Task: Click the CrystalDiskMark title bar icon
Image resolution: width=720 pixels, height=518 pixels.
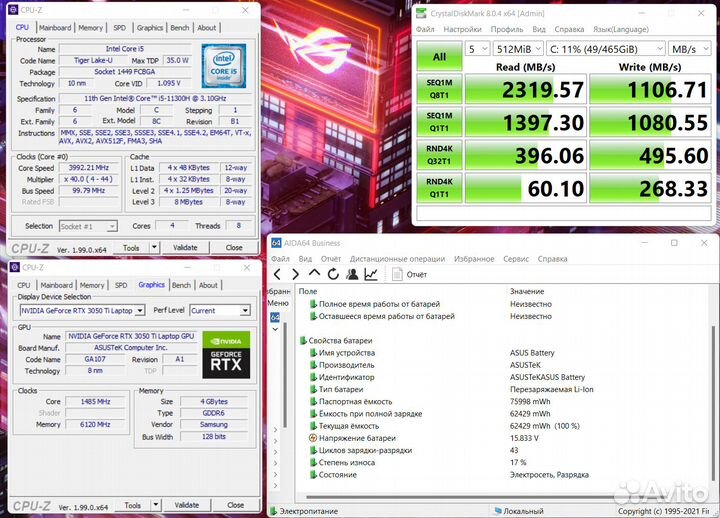Action: [421, 13]
